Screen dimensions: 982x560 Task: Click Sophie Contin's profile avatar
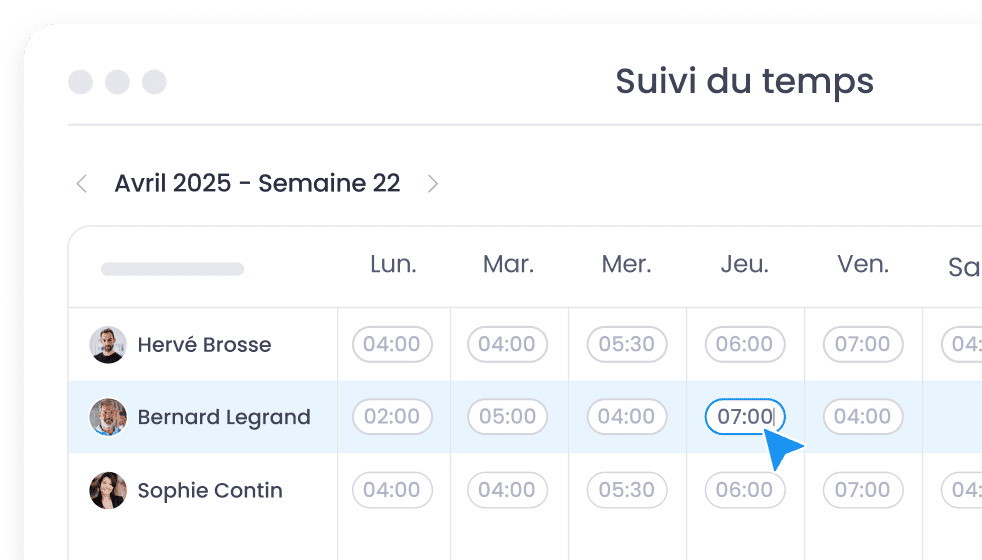click(108, 490)
